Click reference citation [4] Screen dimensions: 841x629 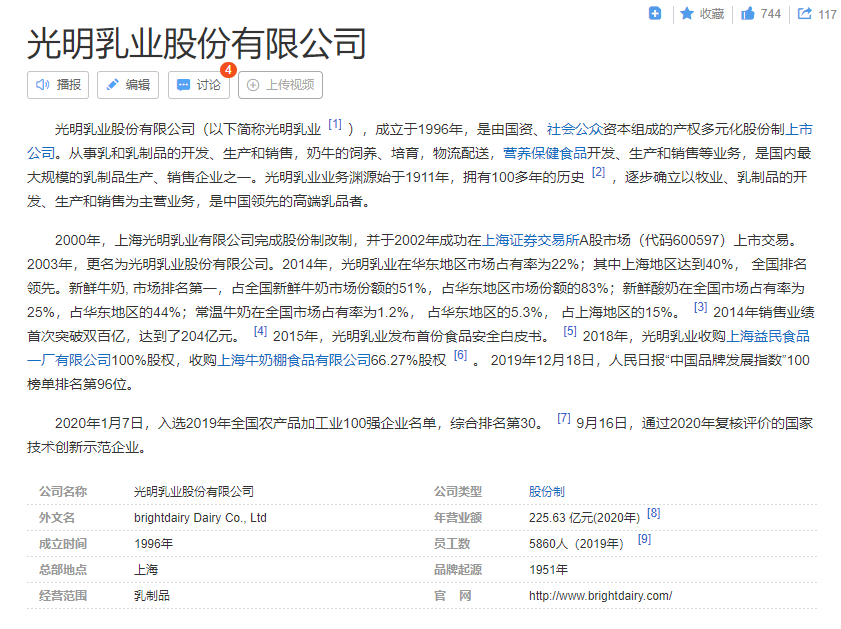tap(260, 331)
